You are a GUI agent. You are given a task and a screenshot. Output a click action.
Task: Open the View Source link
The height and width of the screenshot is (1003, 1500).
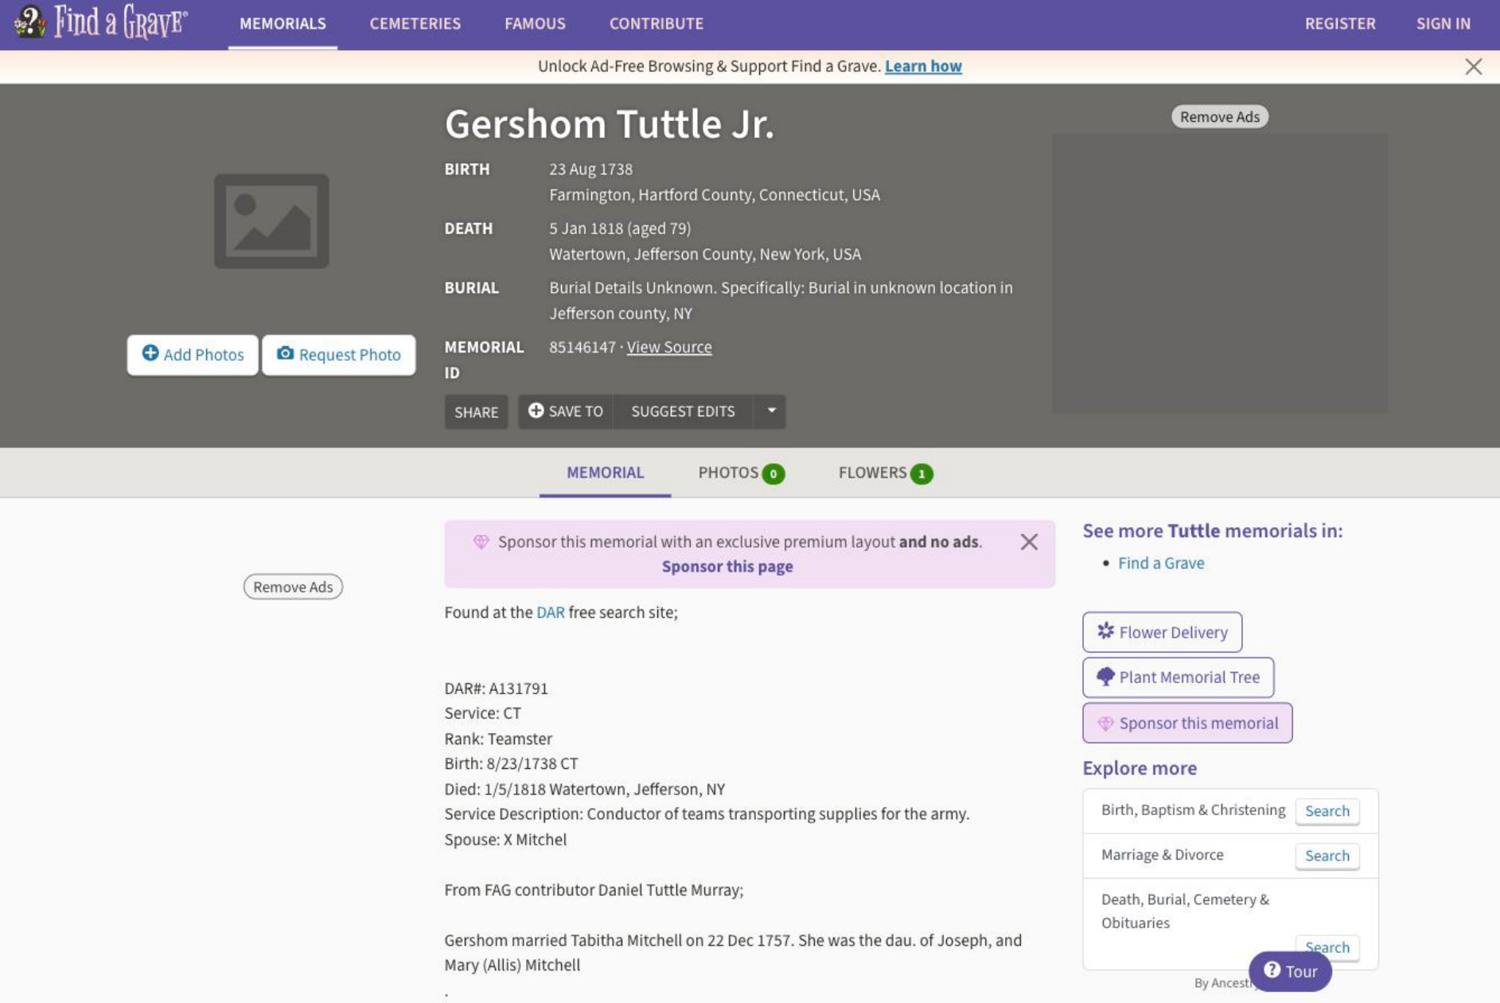[669, 347]
